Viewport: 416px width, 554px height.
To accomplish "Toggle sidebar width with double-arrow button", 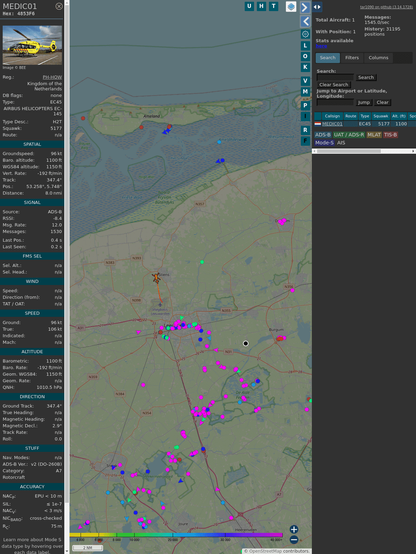I will click(317, 7).
